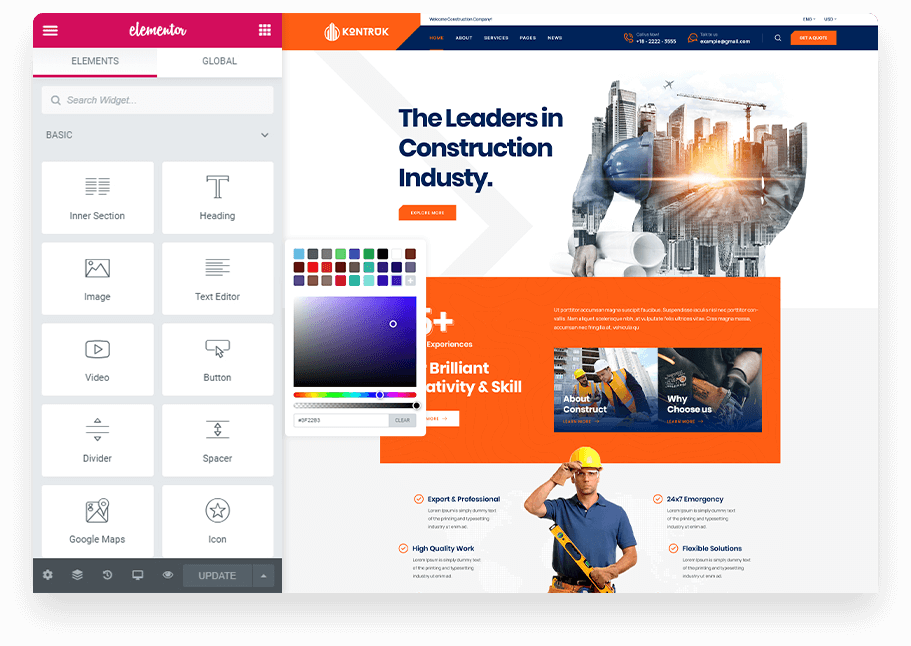911x646 pixels.
Task: Select the Google Maps widget
Action: point(98,521)
